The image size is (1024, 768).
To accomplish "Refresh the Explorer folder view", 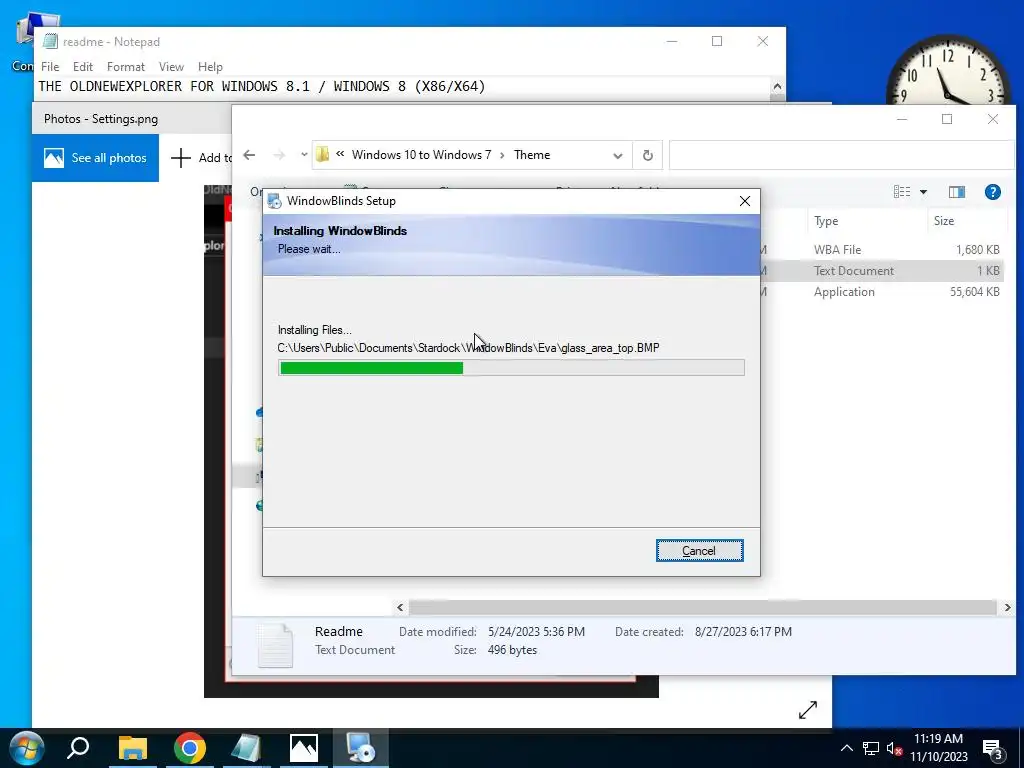I will click(x=647, y=155).
